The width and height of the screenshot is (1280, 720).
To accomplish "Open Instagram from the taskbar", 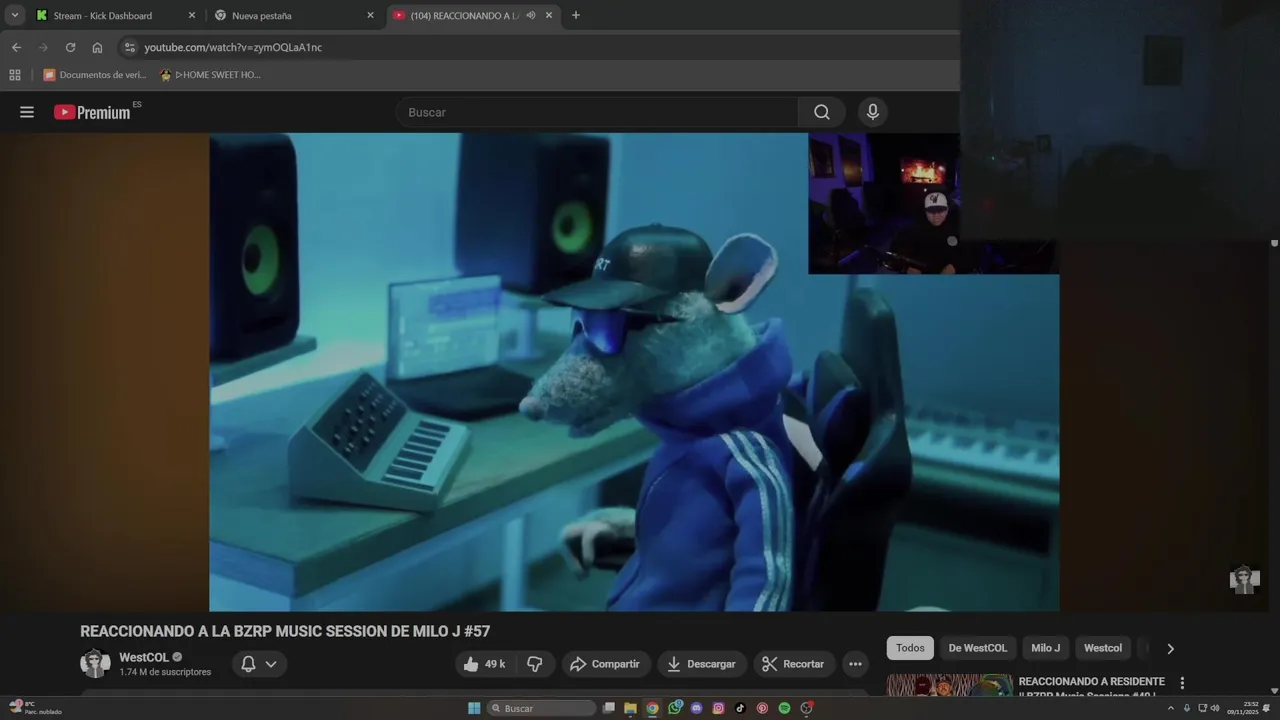I will pyautogui.click(x=718, y=708).
